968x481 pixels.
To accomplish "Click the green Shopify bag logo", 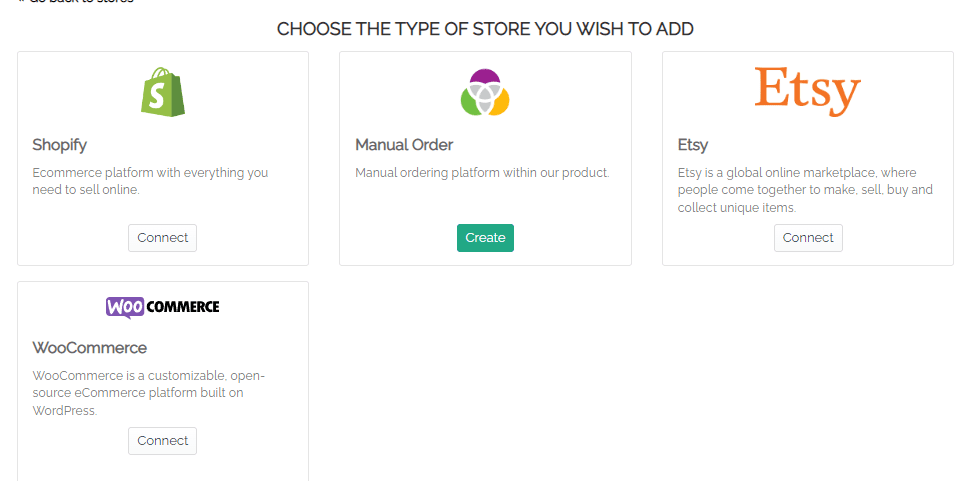I will (163, 92).
